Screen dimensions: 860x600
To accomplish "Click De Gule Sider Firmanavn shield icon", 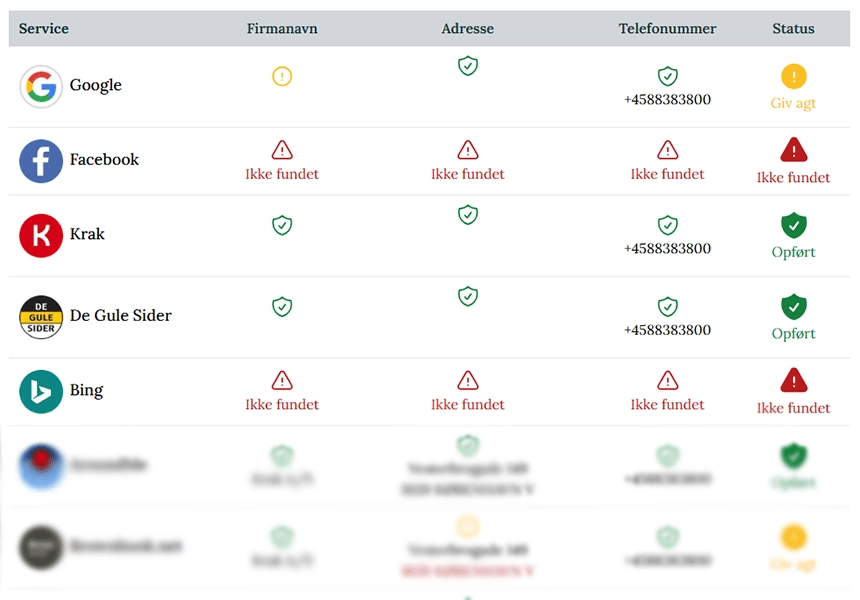I will coord(282,307).
